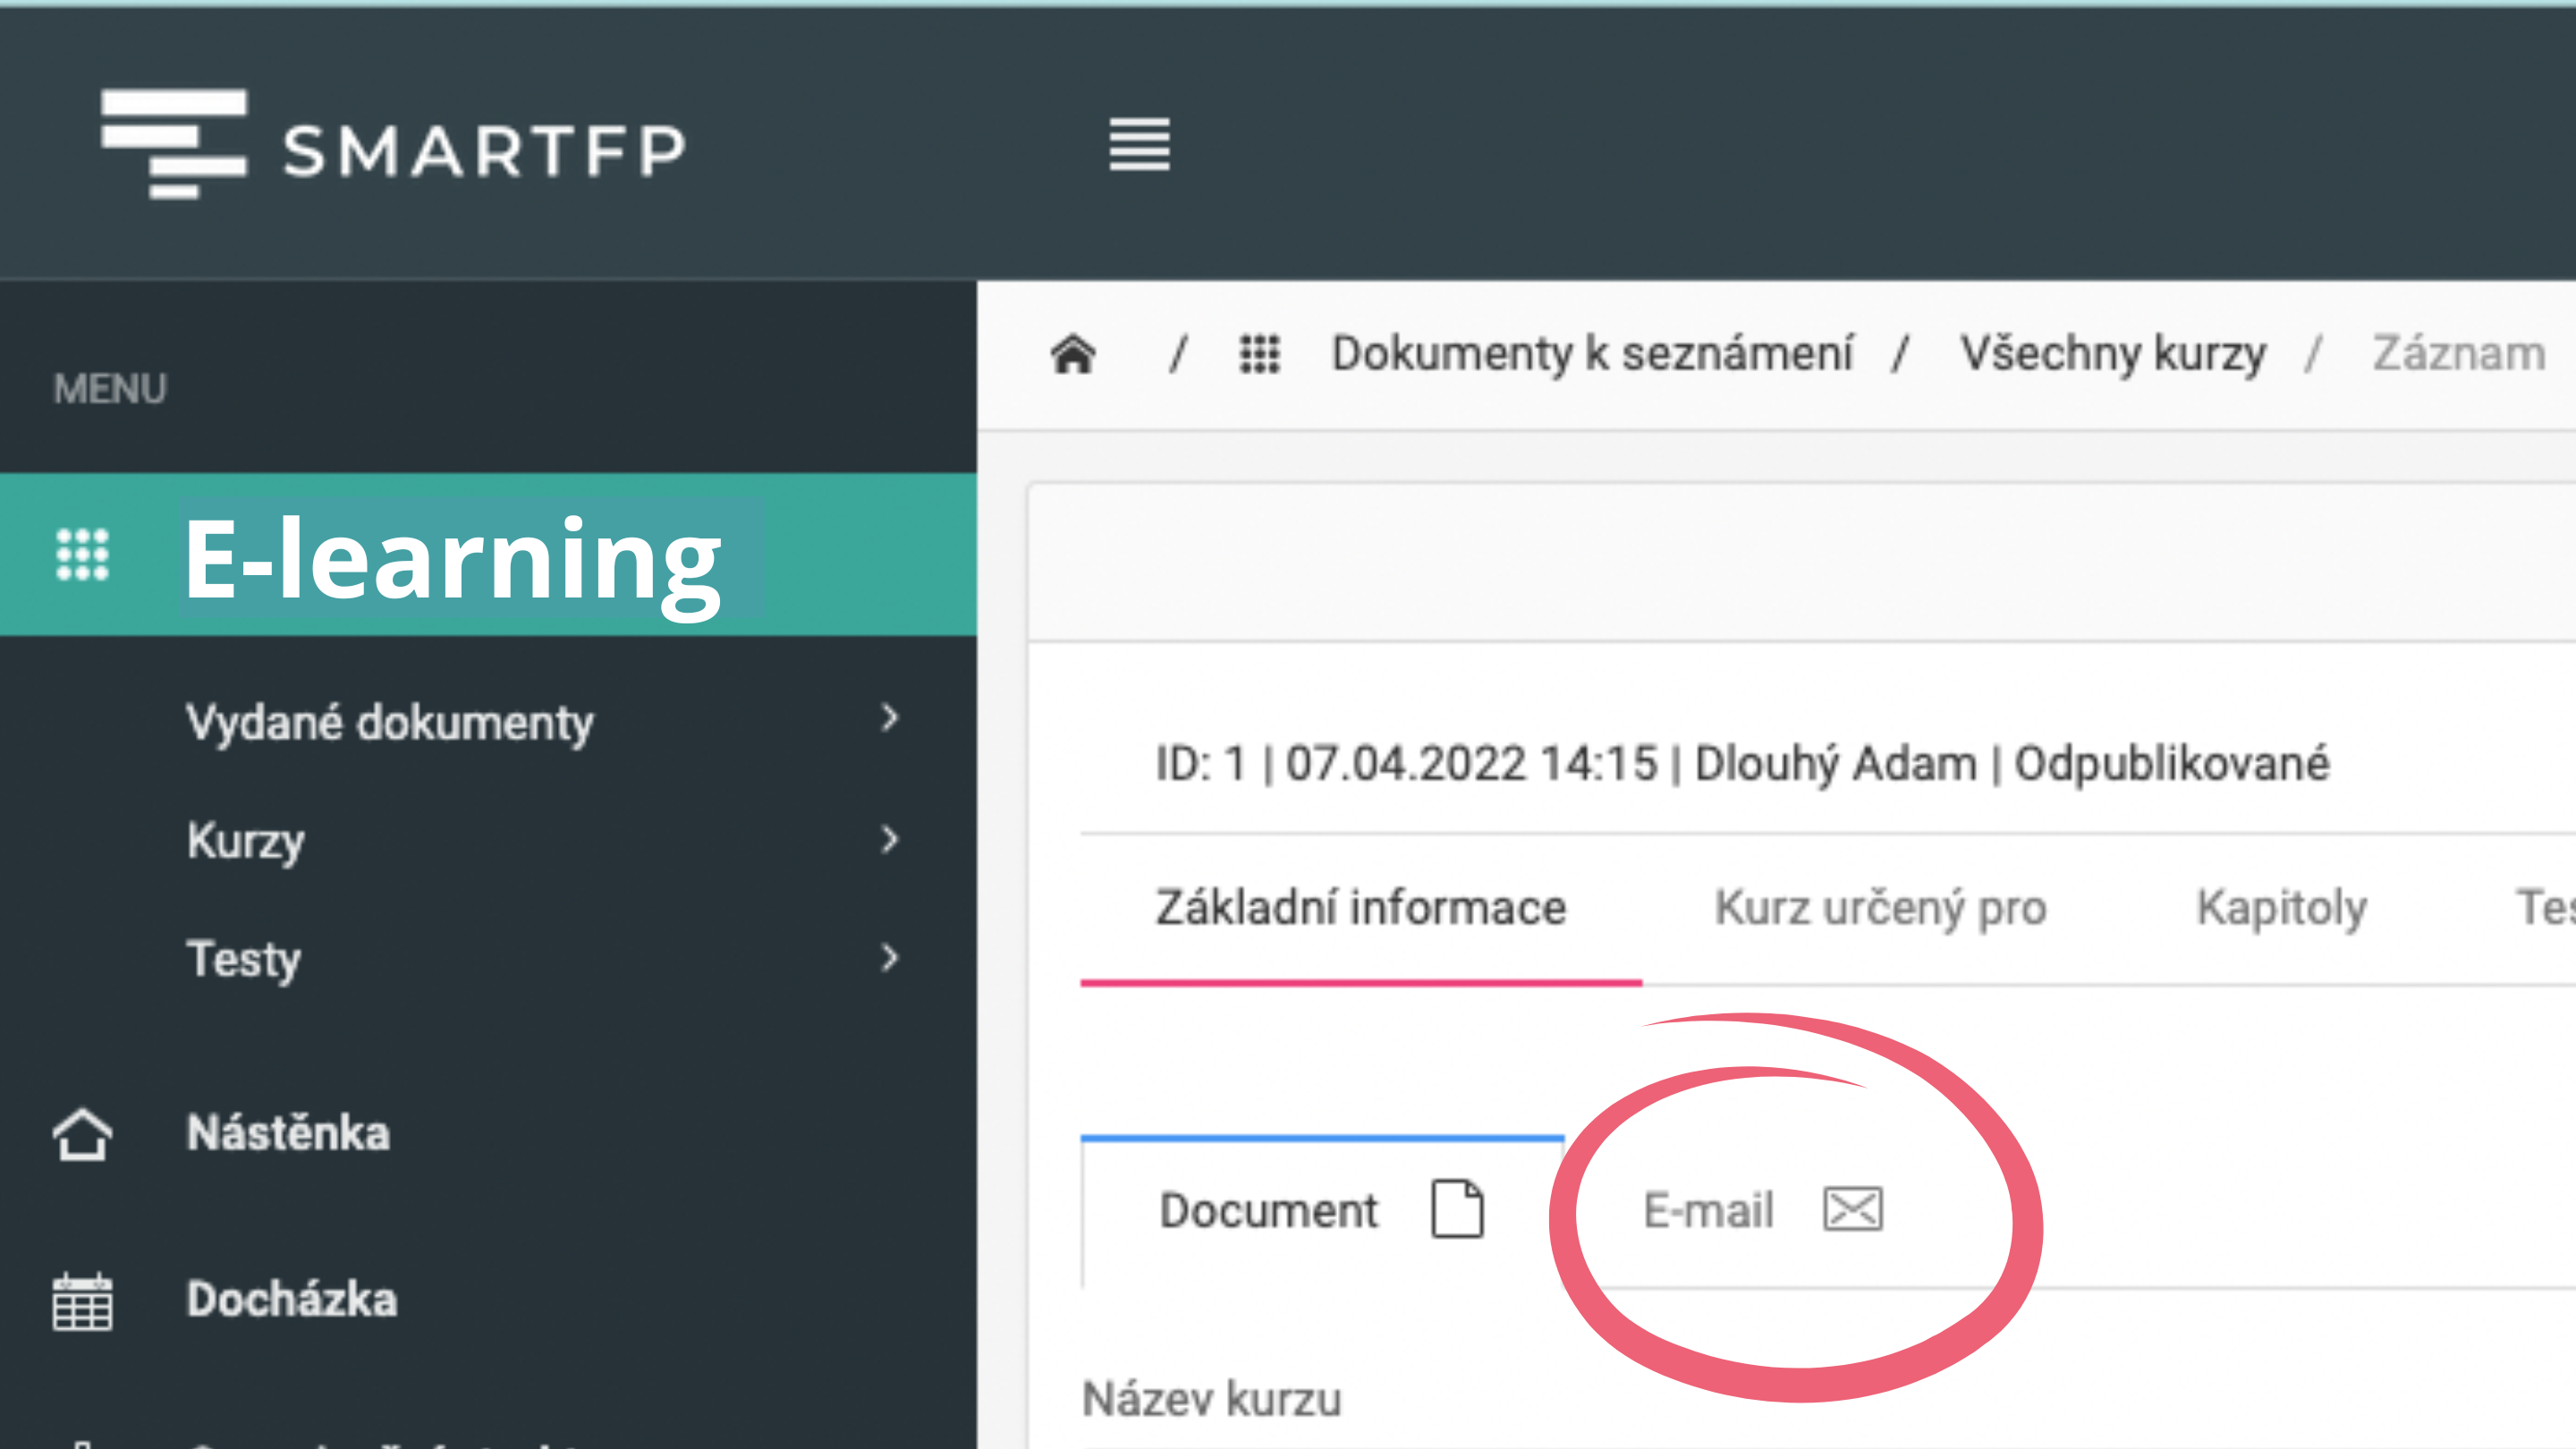Select the Základní informace tab
Viewport: 2576px width, 1449px height.
tap(1360, 908)
